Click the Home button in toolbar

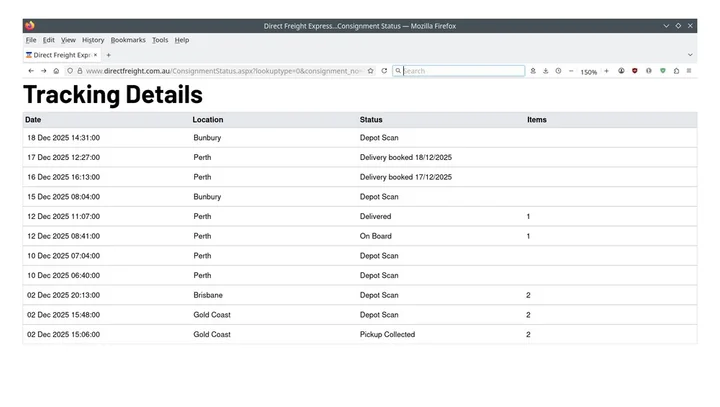click(x=56, y=71)
